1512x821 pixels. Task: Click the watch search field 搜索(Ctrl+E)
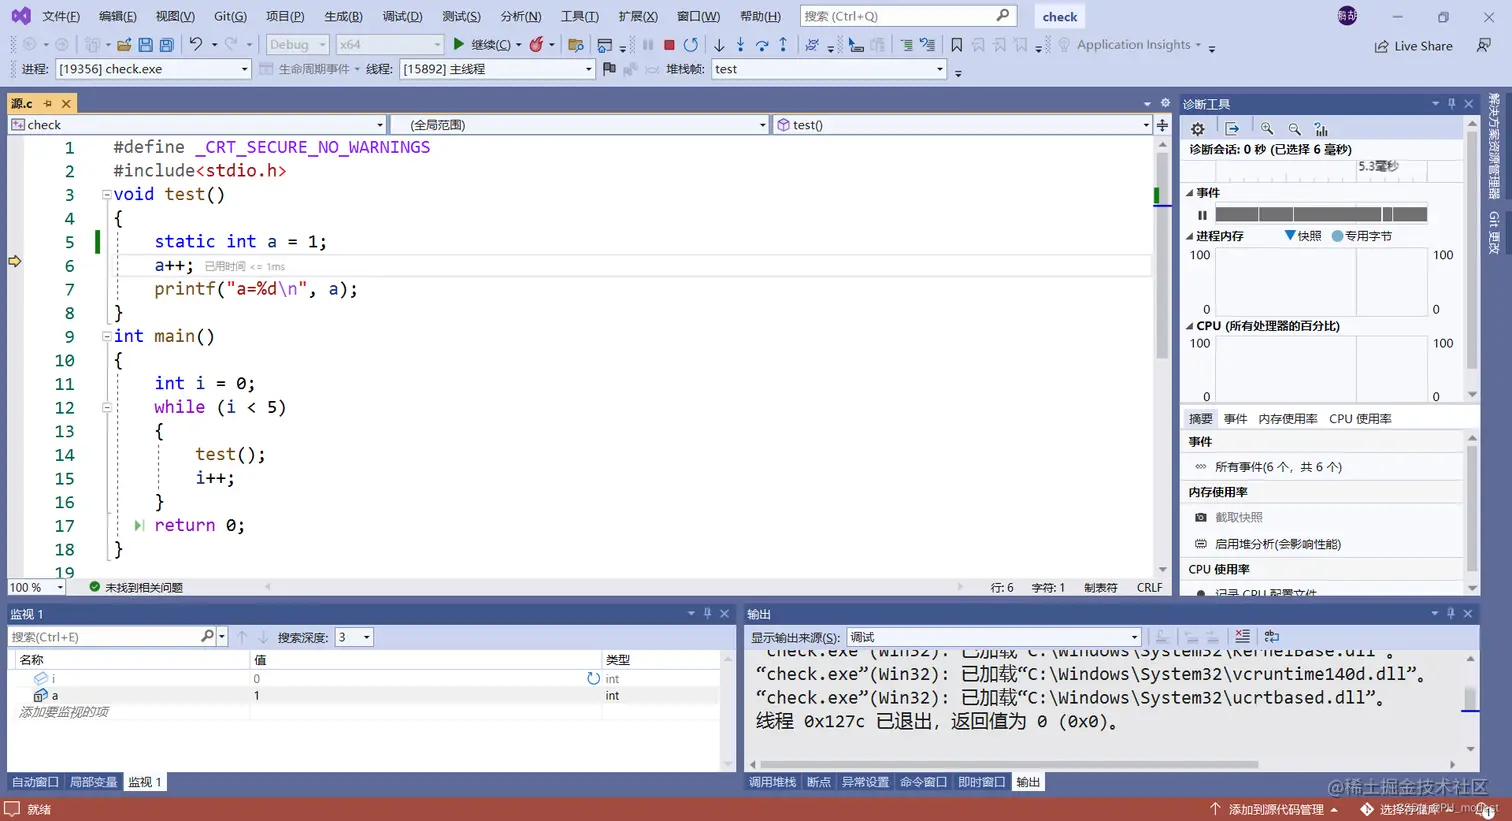tap(110, 637)
